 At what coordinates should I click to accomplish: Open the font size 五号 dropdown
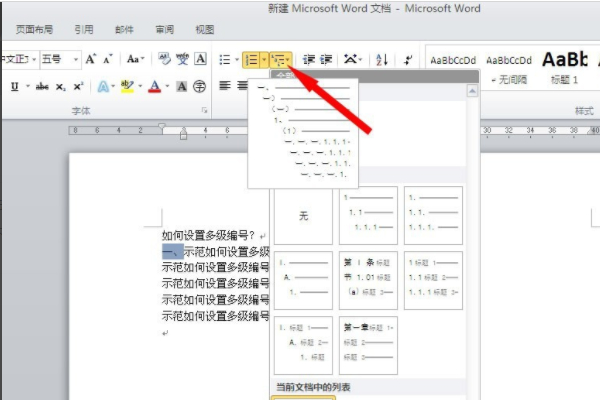[73, 60]
